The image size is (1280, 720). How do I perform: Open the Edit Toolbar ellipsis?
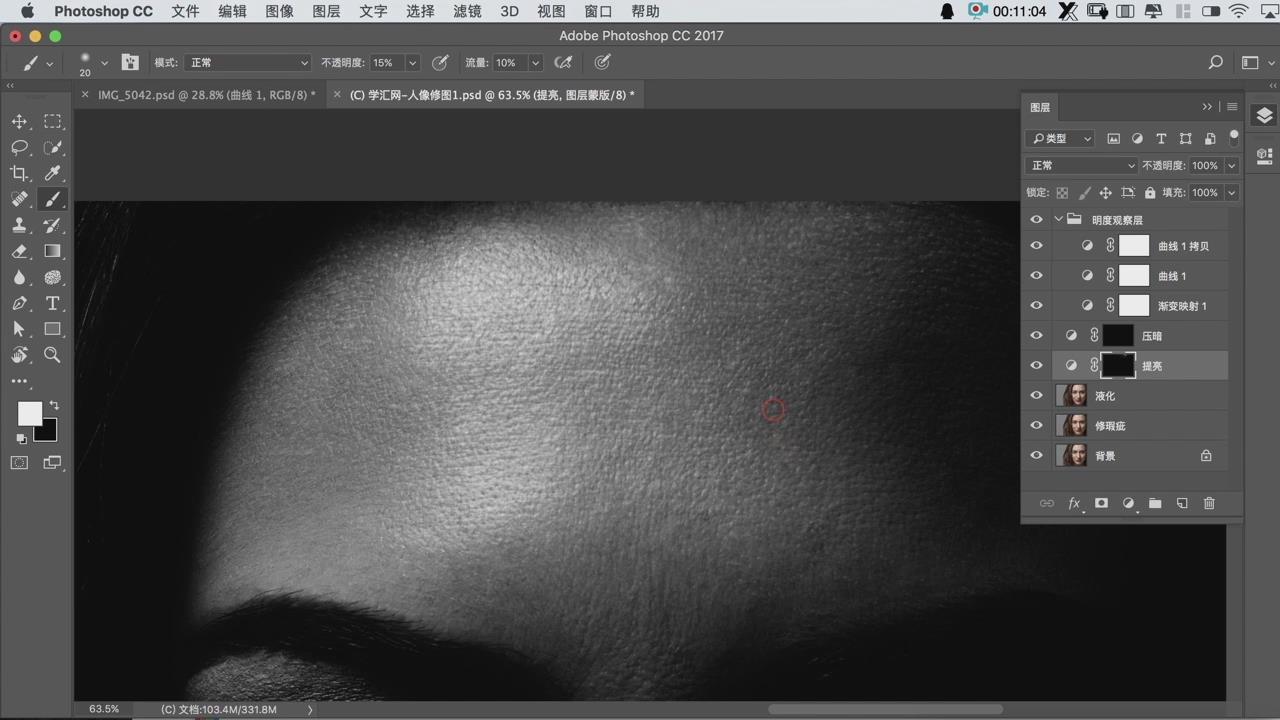click(x=19, y=381)
